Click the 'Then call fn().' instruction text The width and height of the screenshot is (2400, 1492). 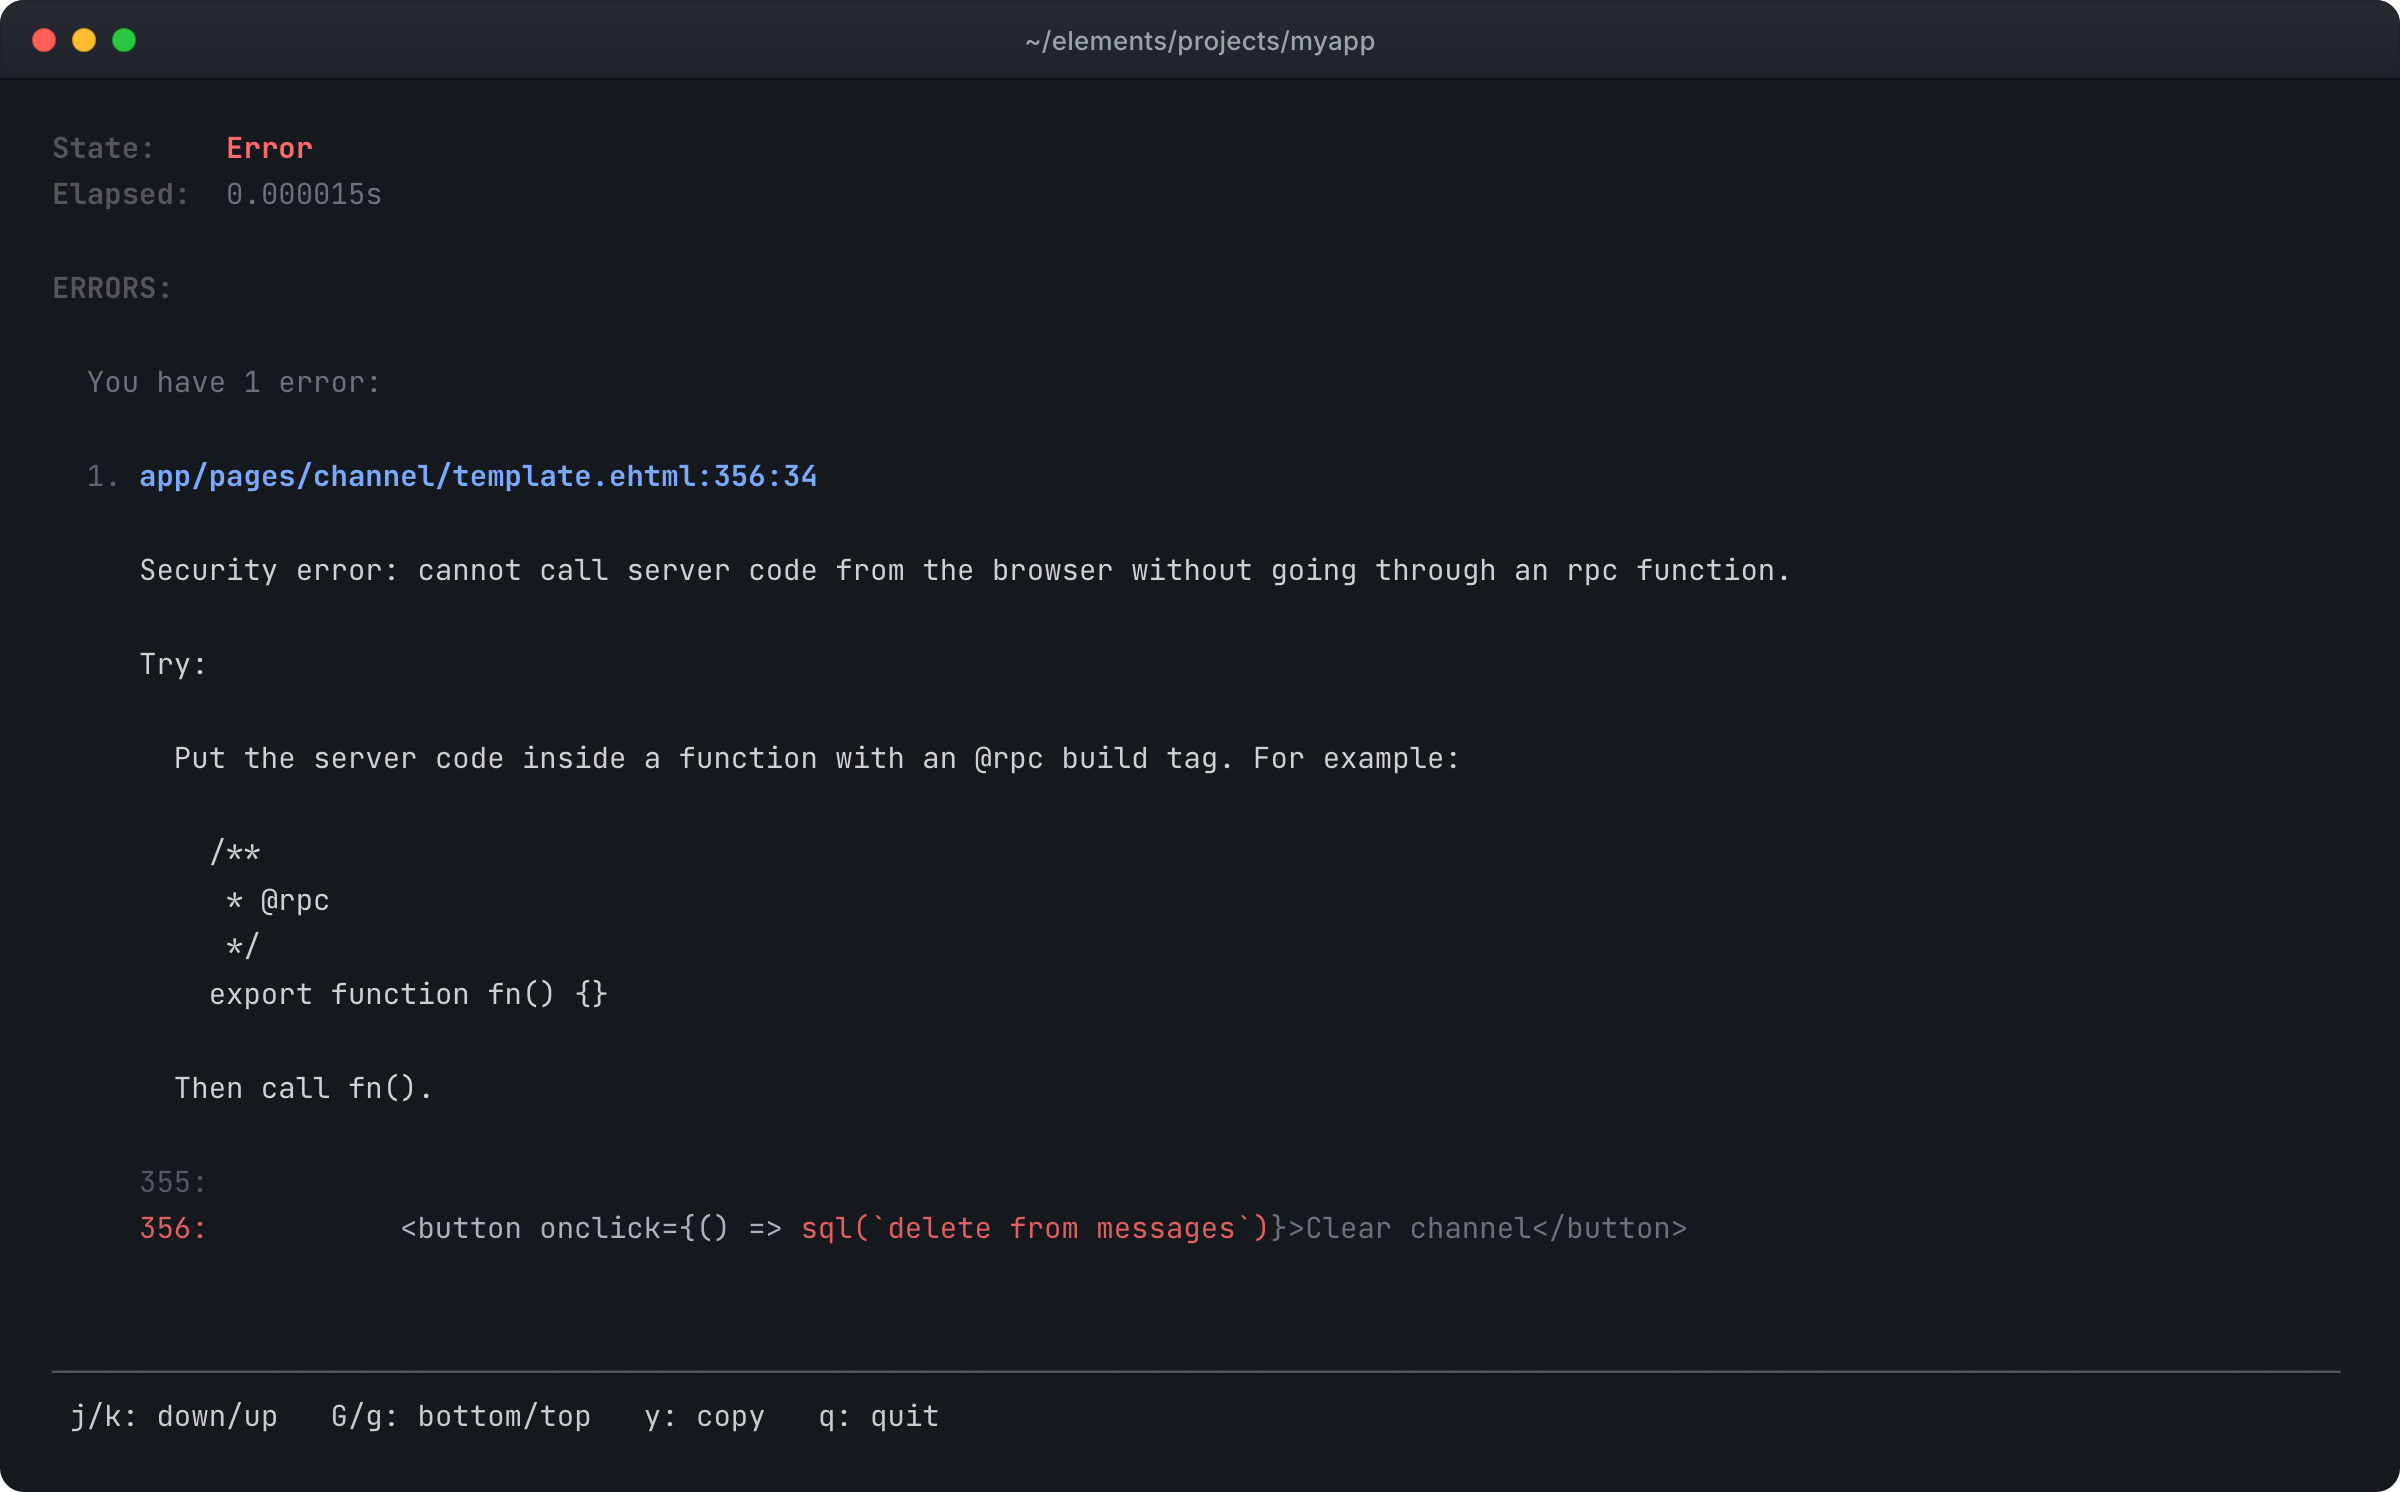304,1088
